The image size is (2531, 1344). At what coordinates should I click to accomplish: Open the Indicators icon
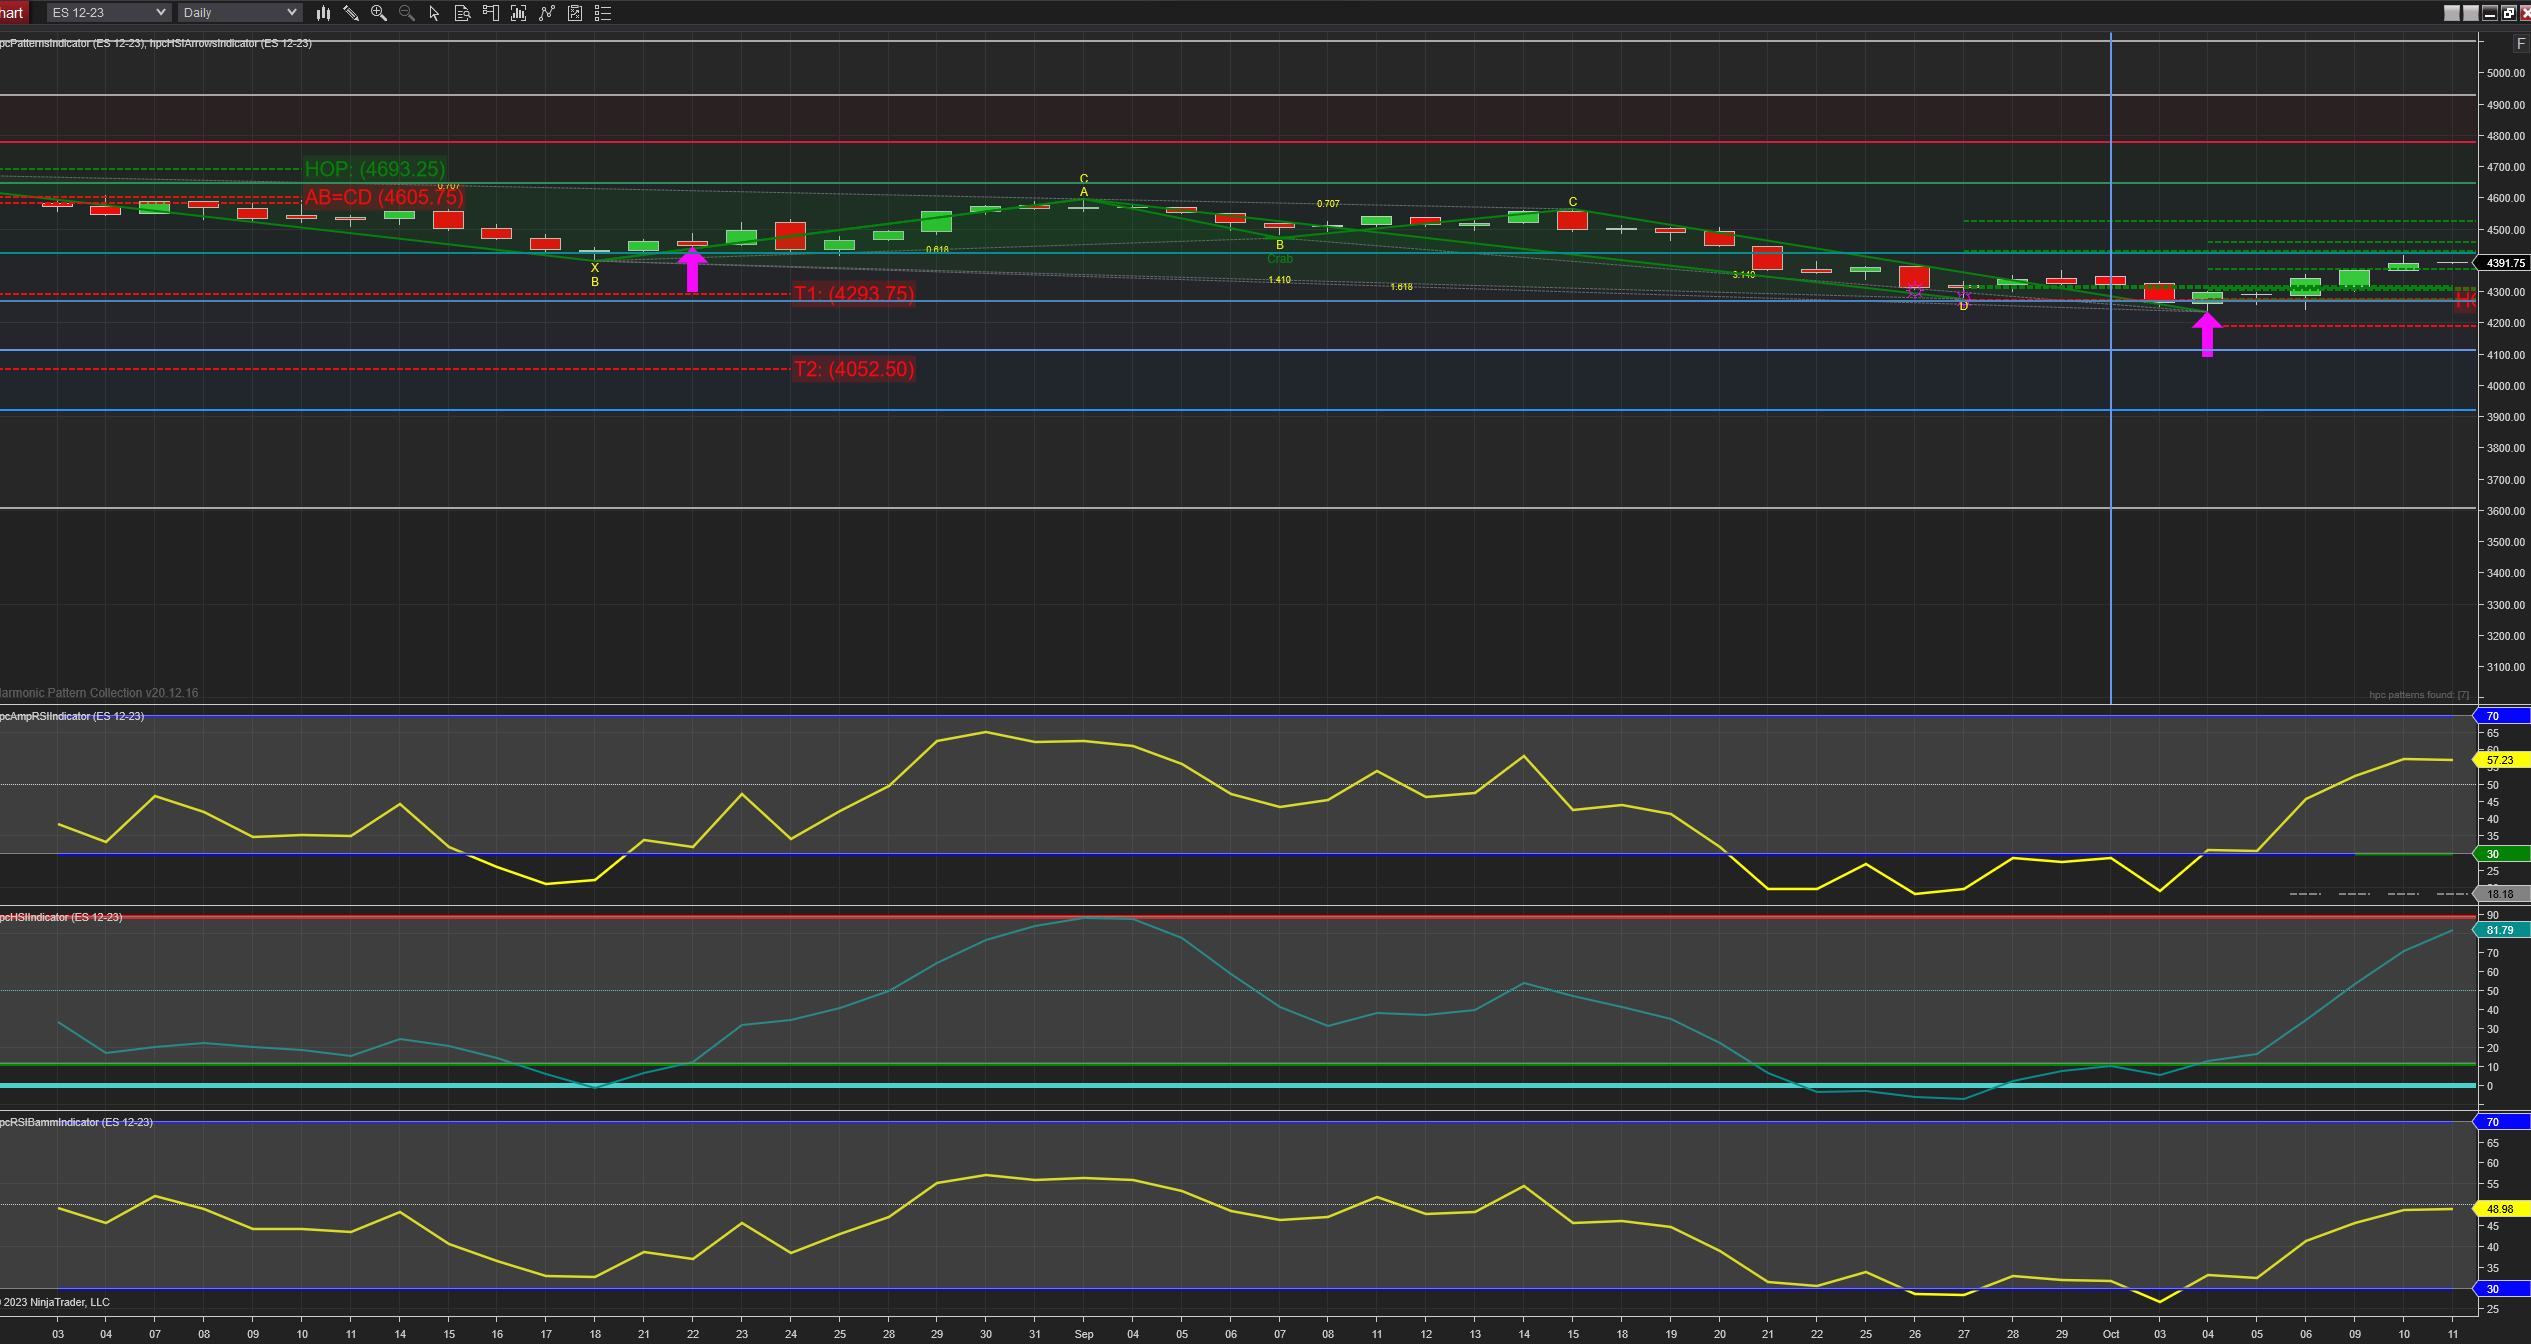pos(518,13)
